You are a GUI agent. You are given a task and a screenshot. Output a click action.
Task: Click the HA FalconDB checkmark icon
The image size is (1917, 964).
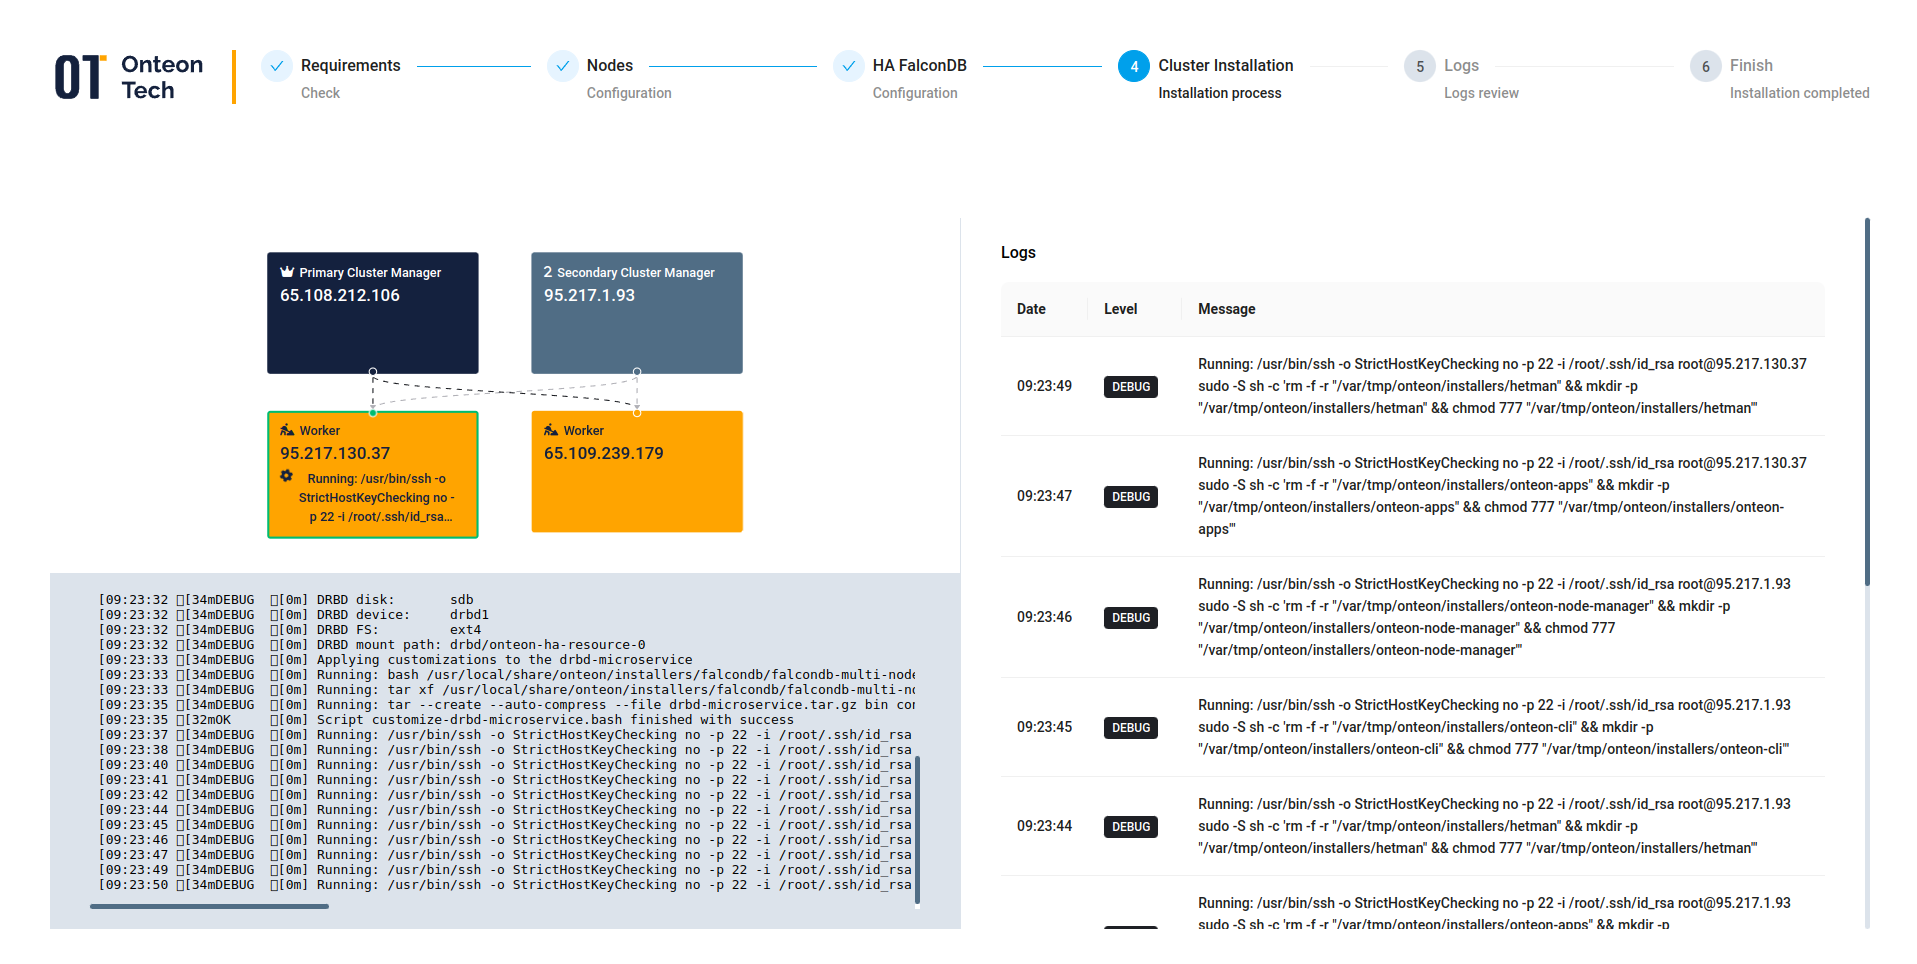[x=849, y=66]
